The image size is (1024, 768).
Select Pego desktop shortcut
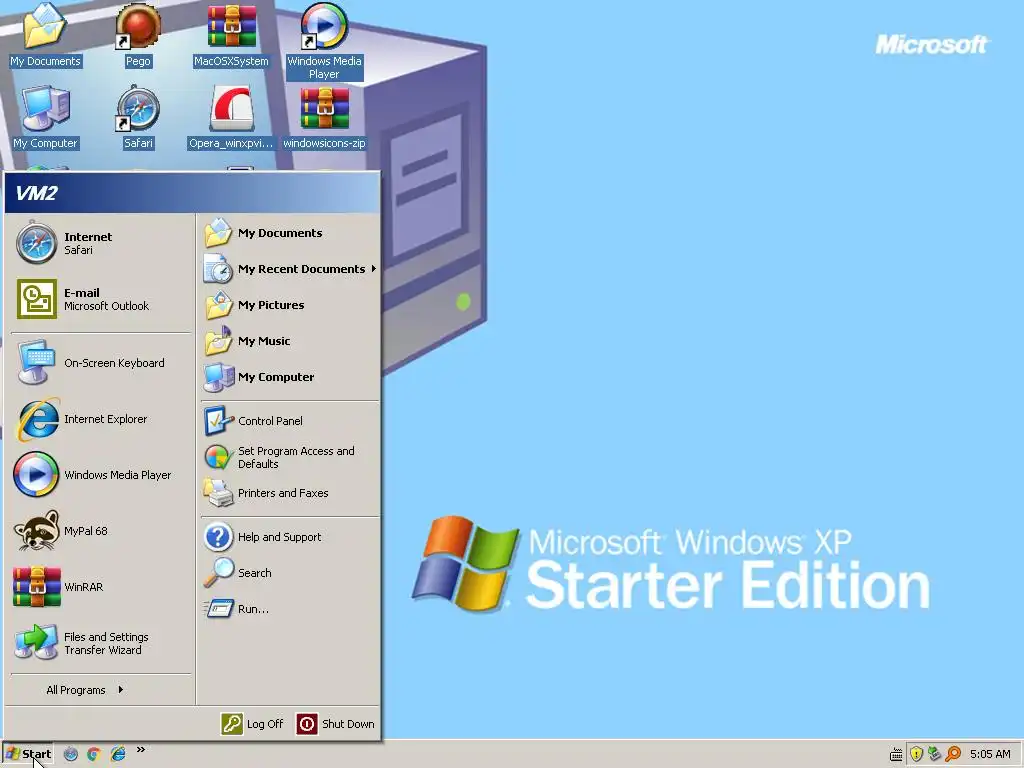tap(138, 35)
